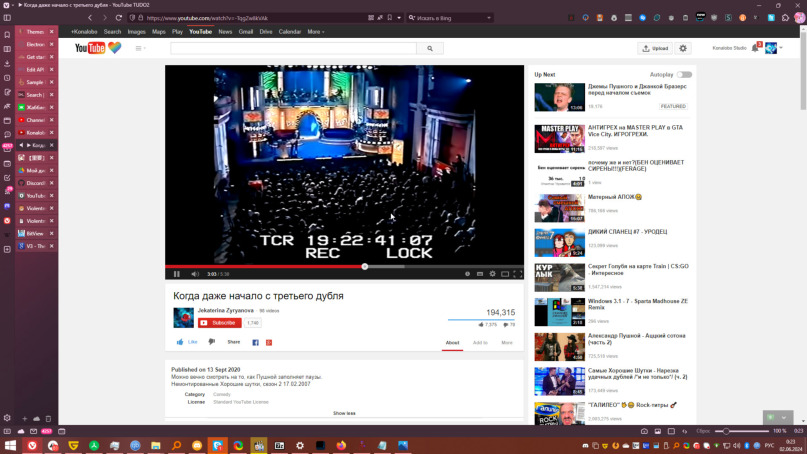Viewport: 807px width, 454px height.
Task: Toggle the browser panel sidebar icon
Action: click(x=7, y=18)
